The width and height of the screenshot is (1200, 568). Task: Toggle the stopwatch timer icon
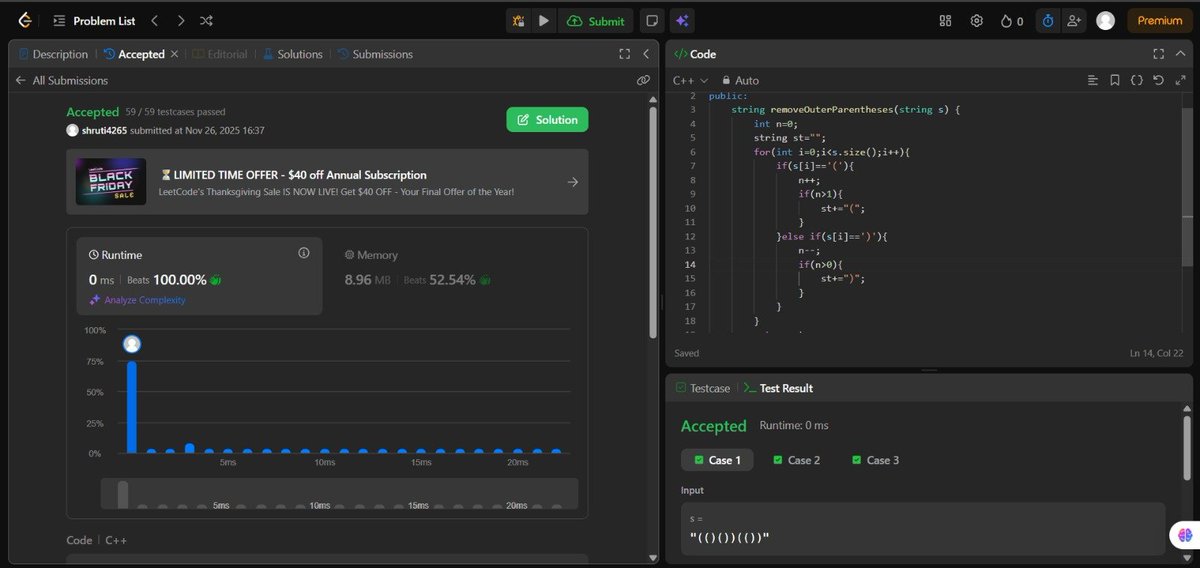click(1047, 20)
